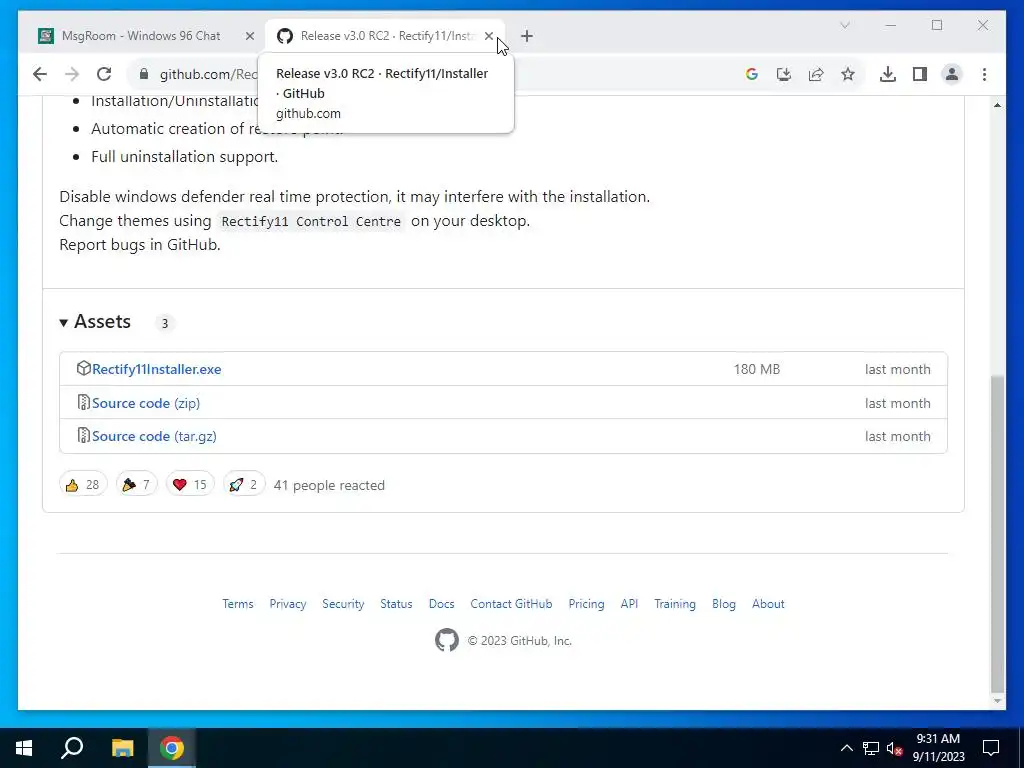Open the Blog footer link

[724, 604]
